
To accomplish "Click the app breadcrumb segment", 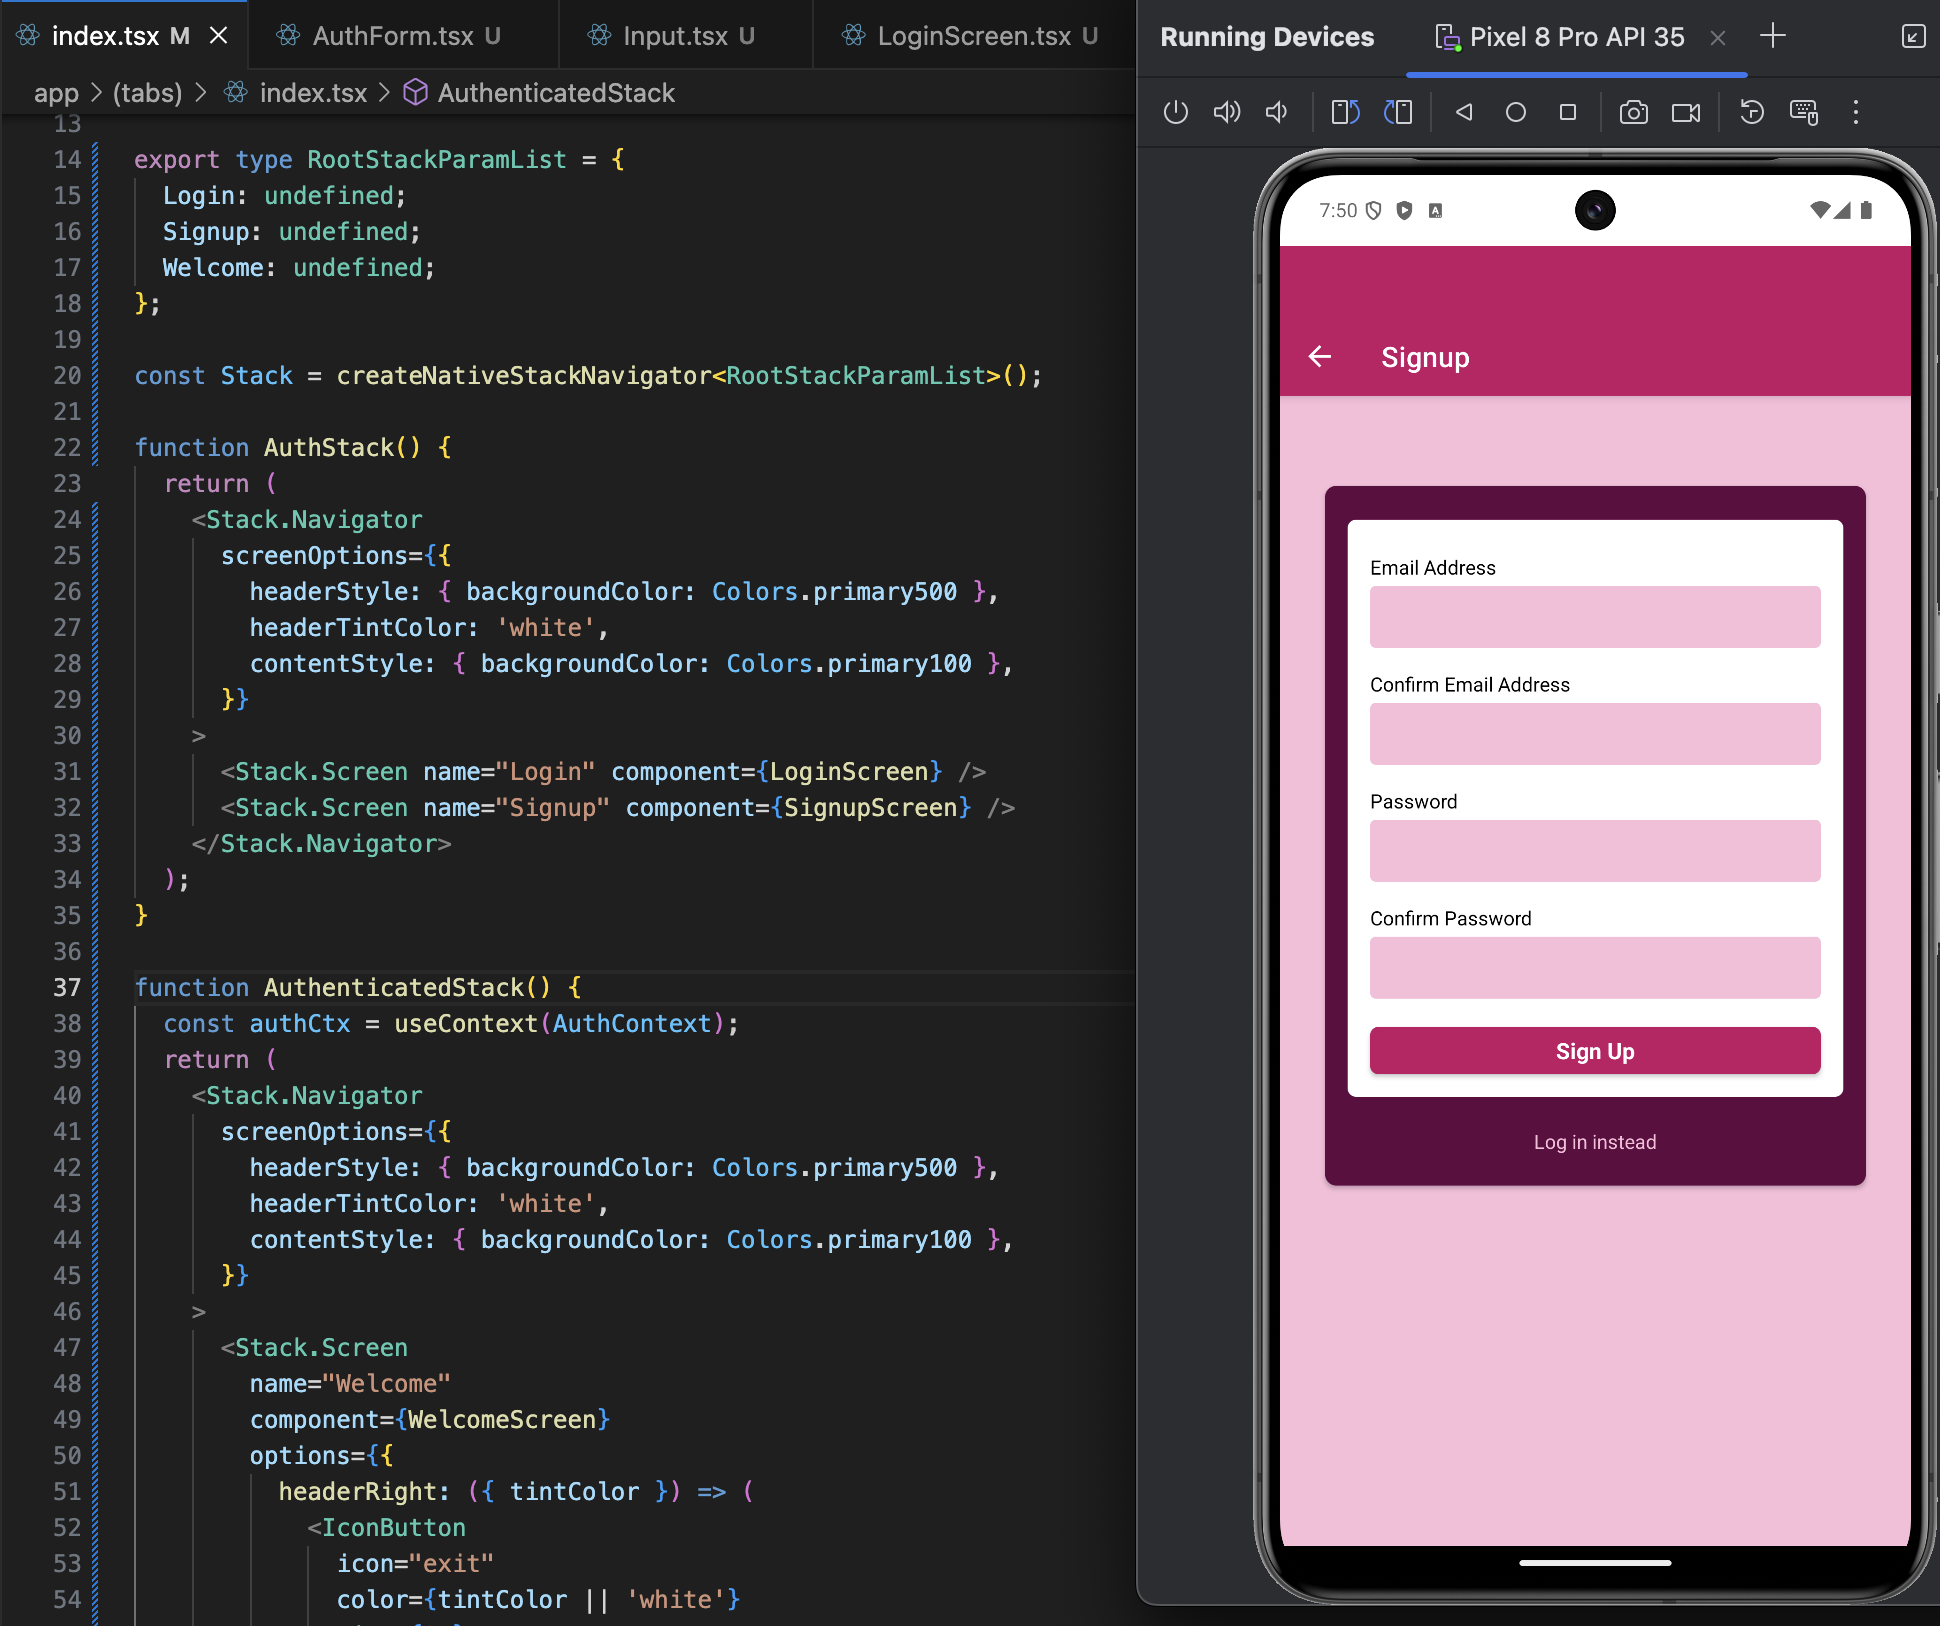I will [x=56, y=93].
